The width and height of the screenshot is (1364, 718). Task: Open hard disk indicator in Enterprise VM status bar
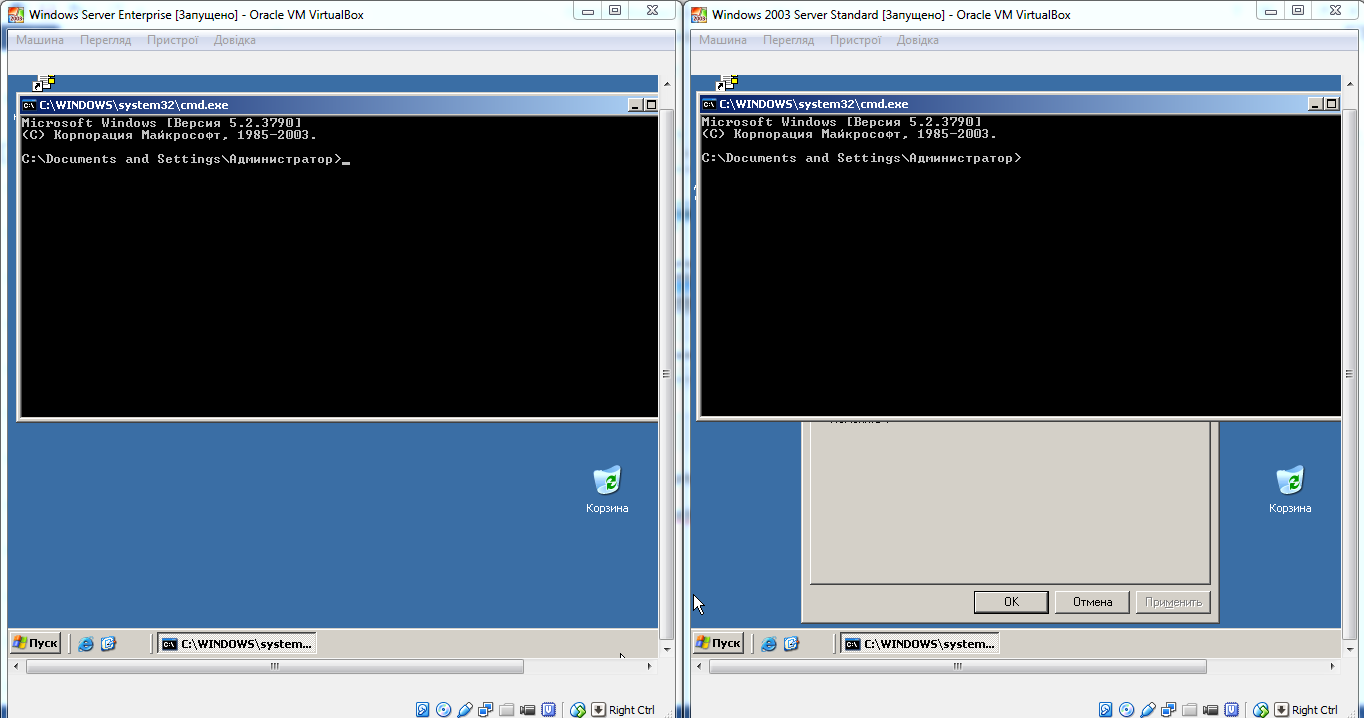point(423,710)
